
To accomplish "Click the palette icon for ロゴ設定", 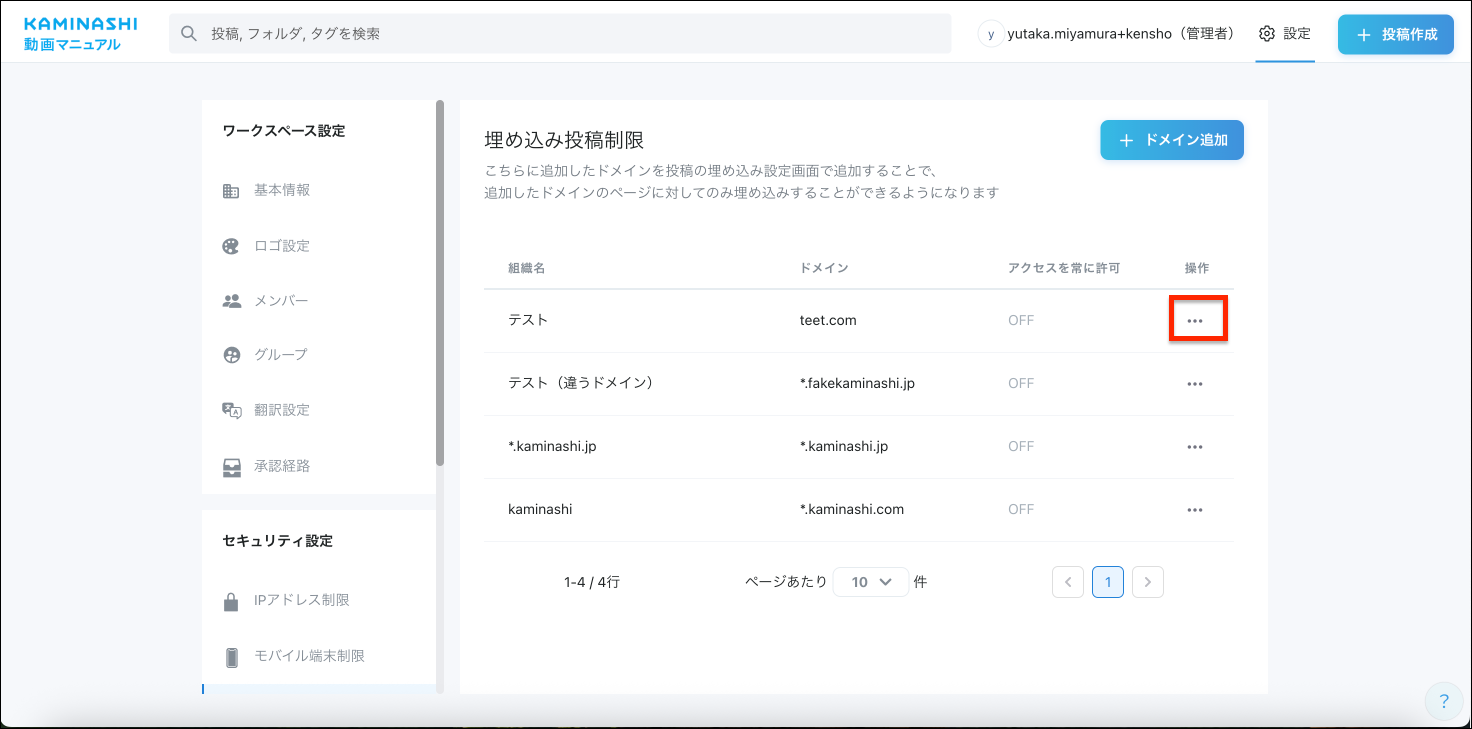I will 231,246.
